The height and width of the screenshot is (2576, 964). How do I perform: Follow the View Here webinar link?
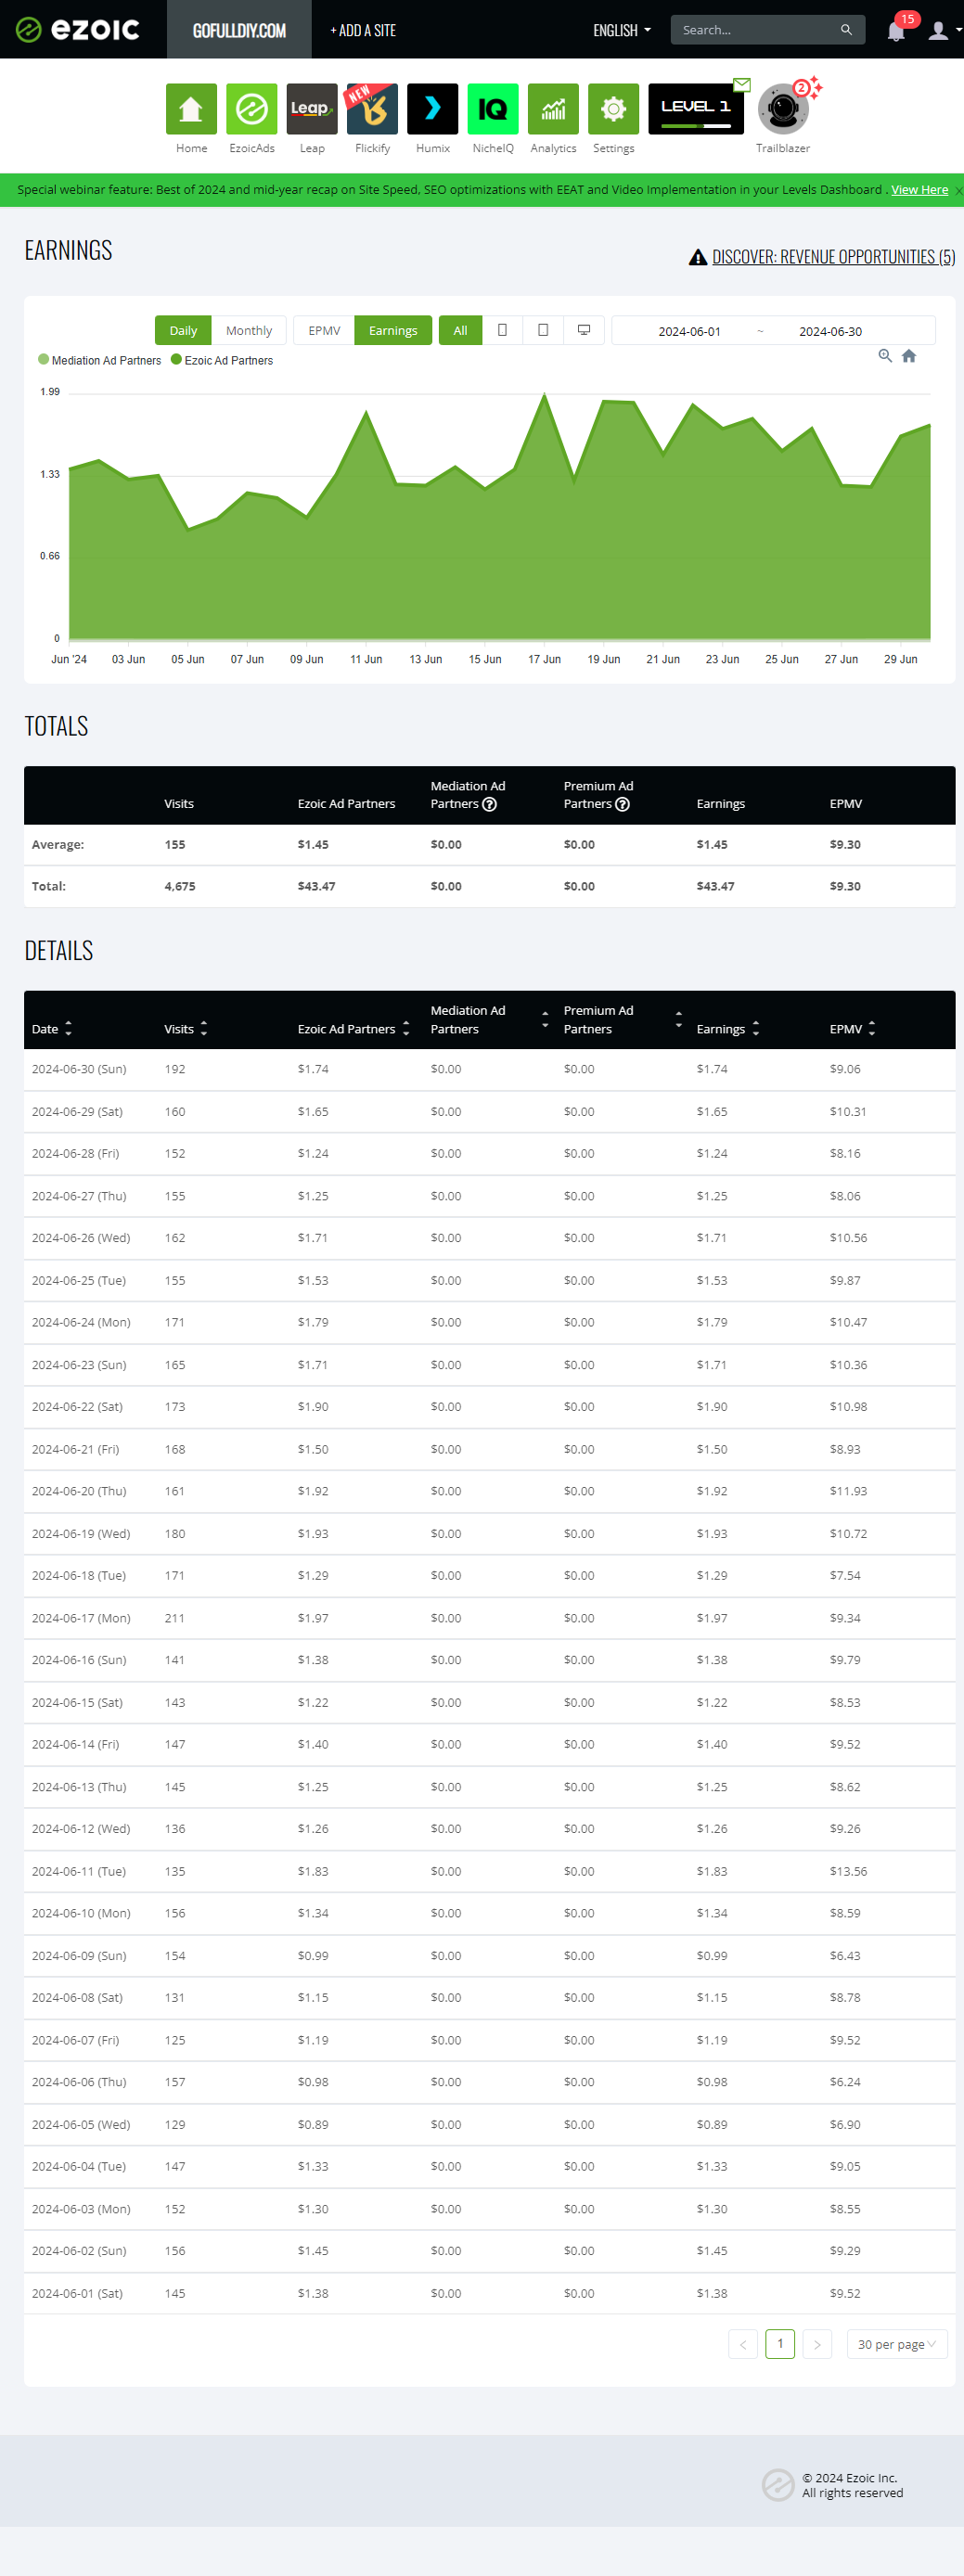tap(919, 190)
